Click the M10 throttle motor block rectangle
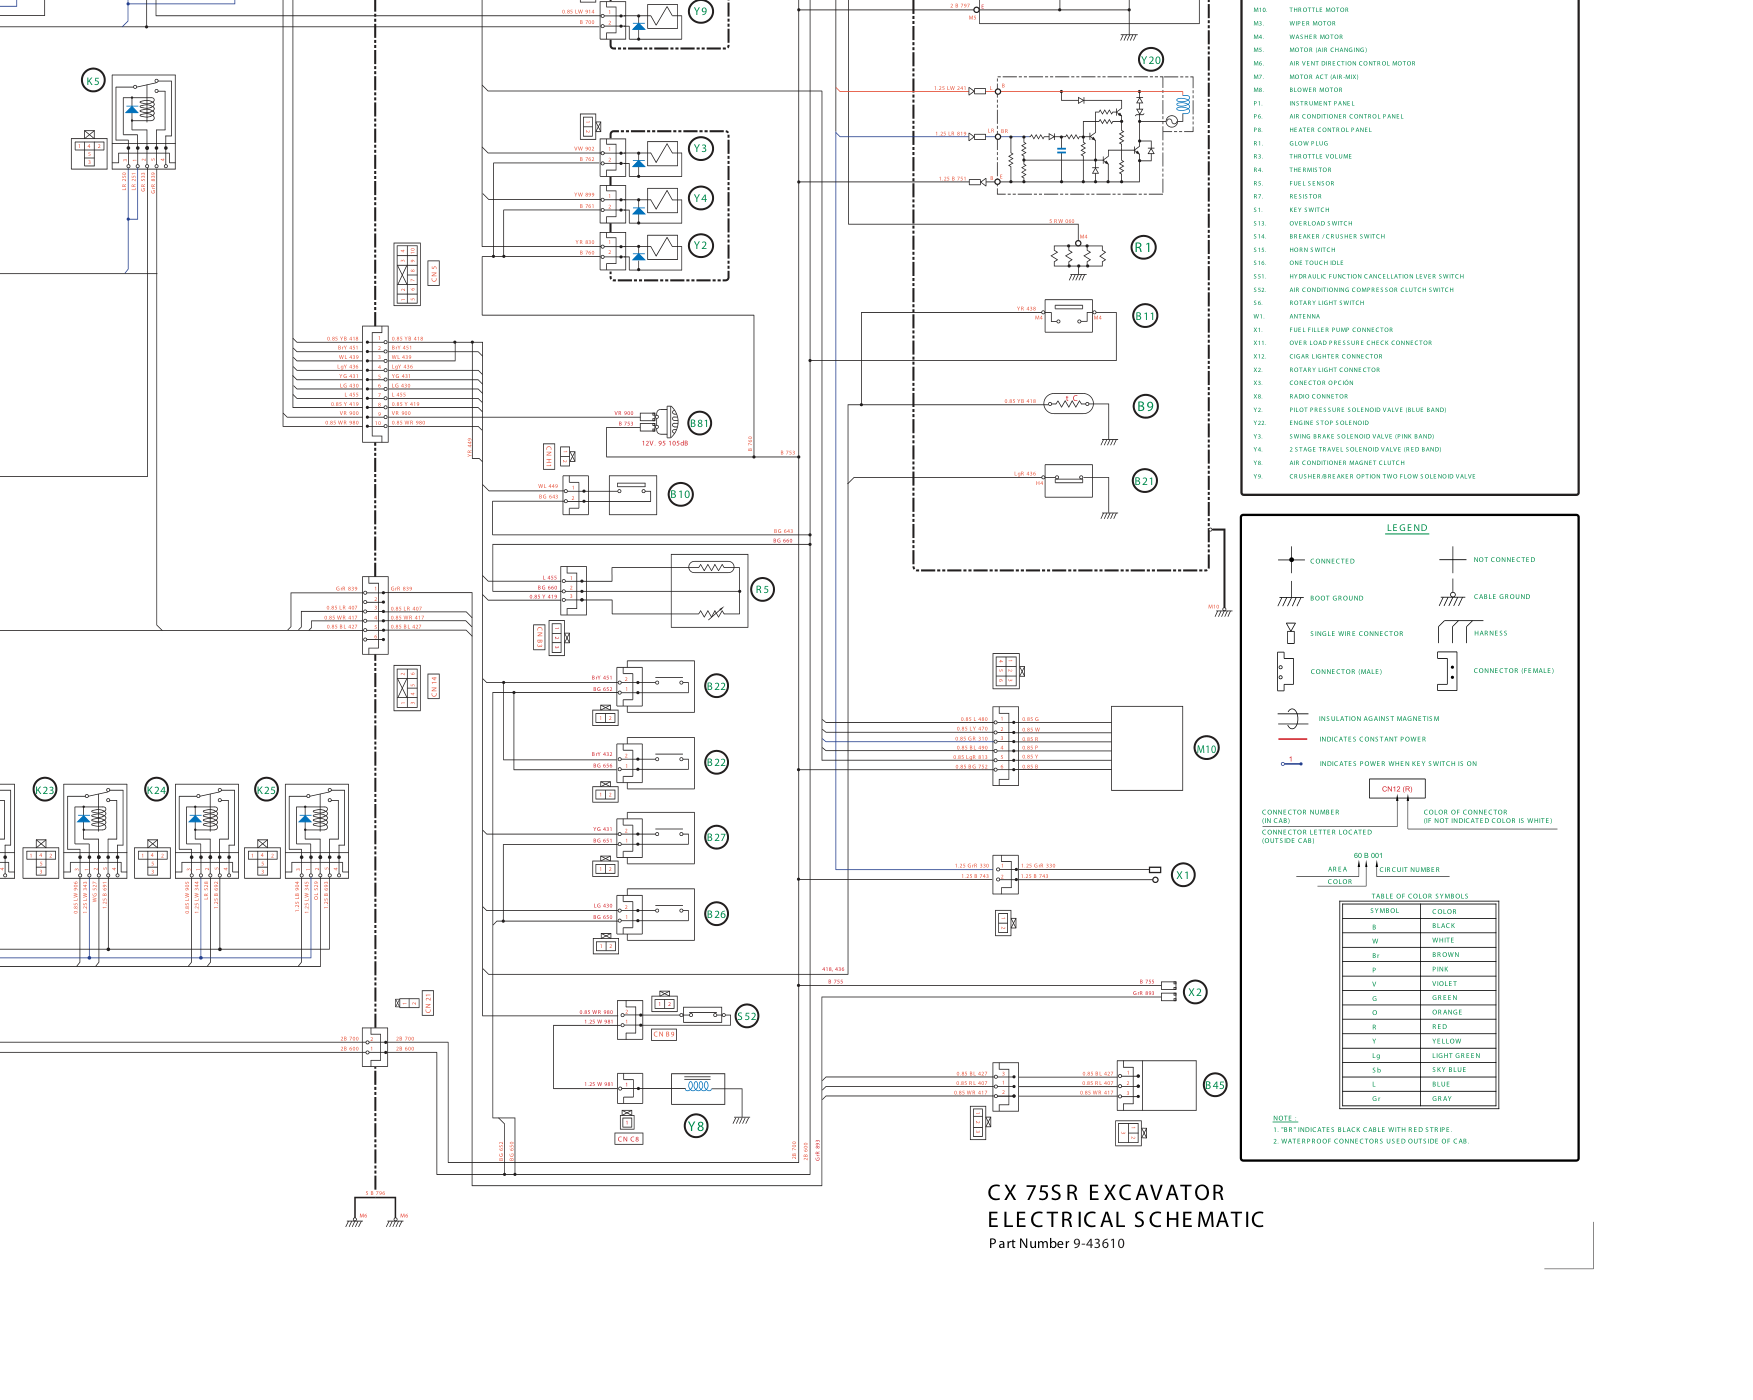 point(1147,749)
